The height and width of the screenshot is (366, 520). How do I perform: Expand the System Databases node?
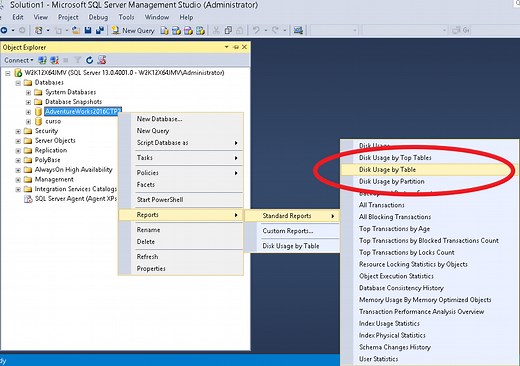[28, 93]
